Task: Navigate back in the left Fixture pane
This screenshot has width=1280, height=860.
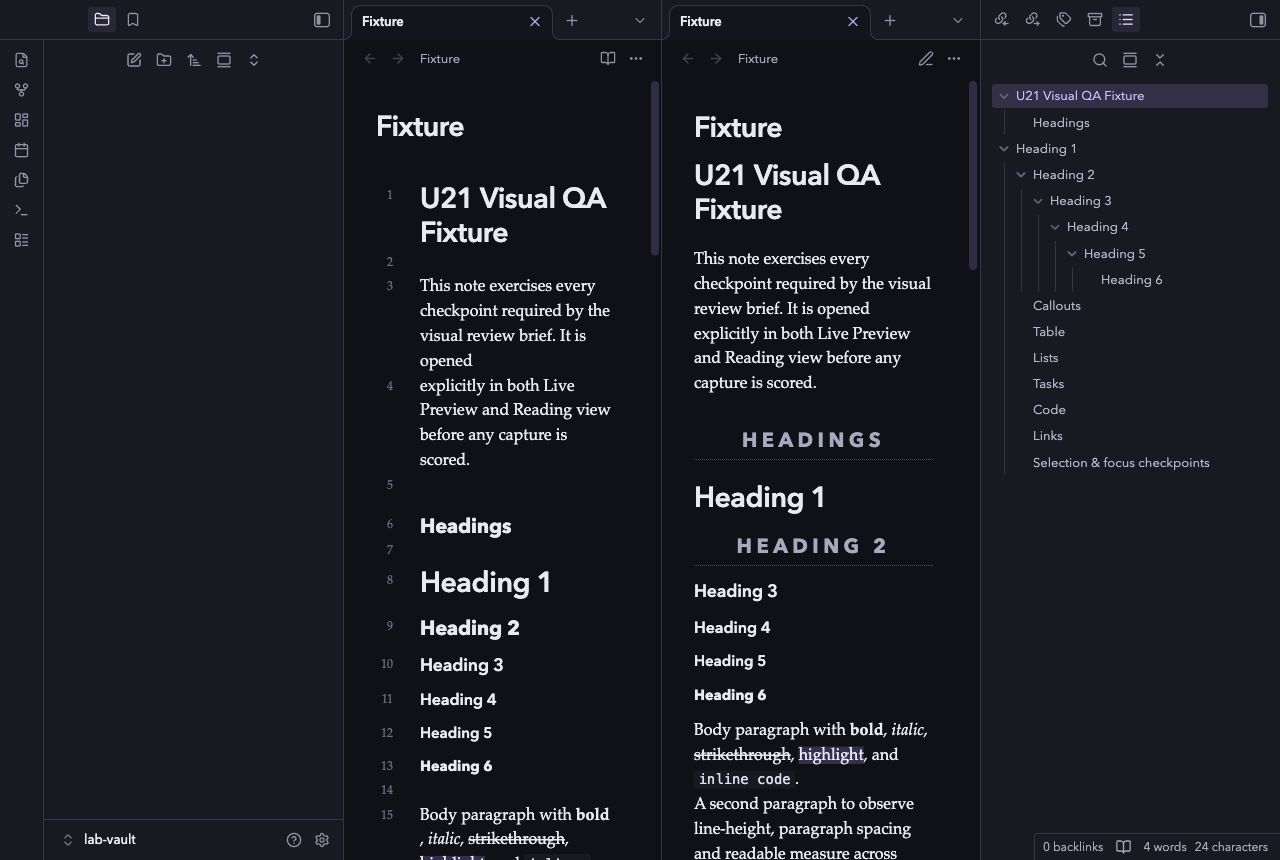Action: 370,59
